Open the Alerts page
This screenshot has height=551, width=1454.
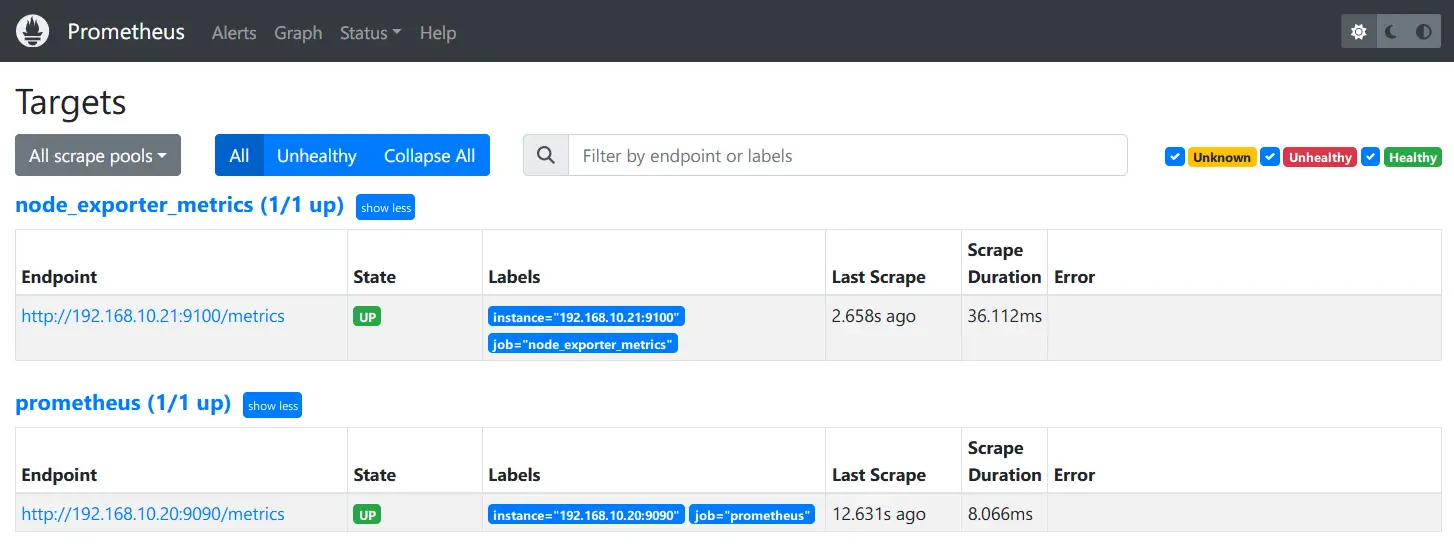(234, 33)
